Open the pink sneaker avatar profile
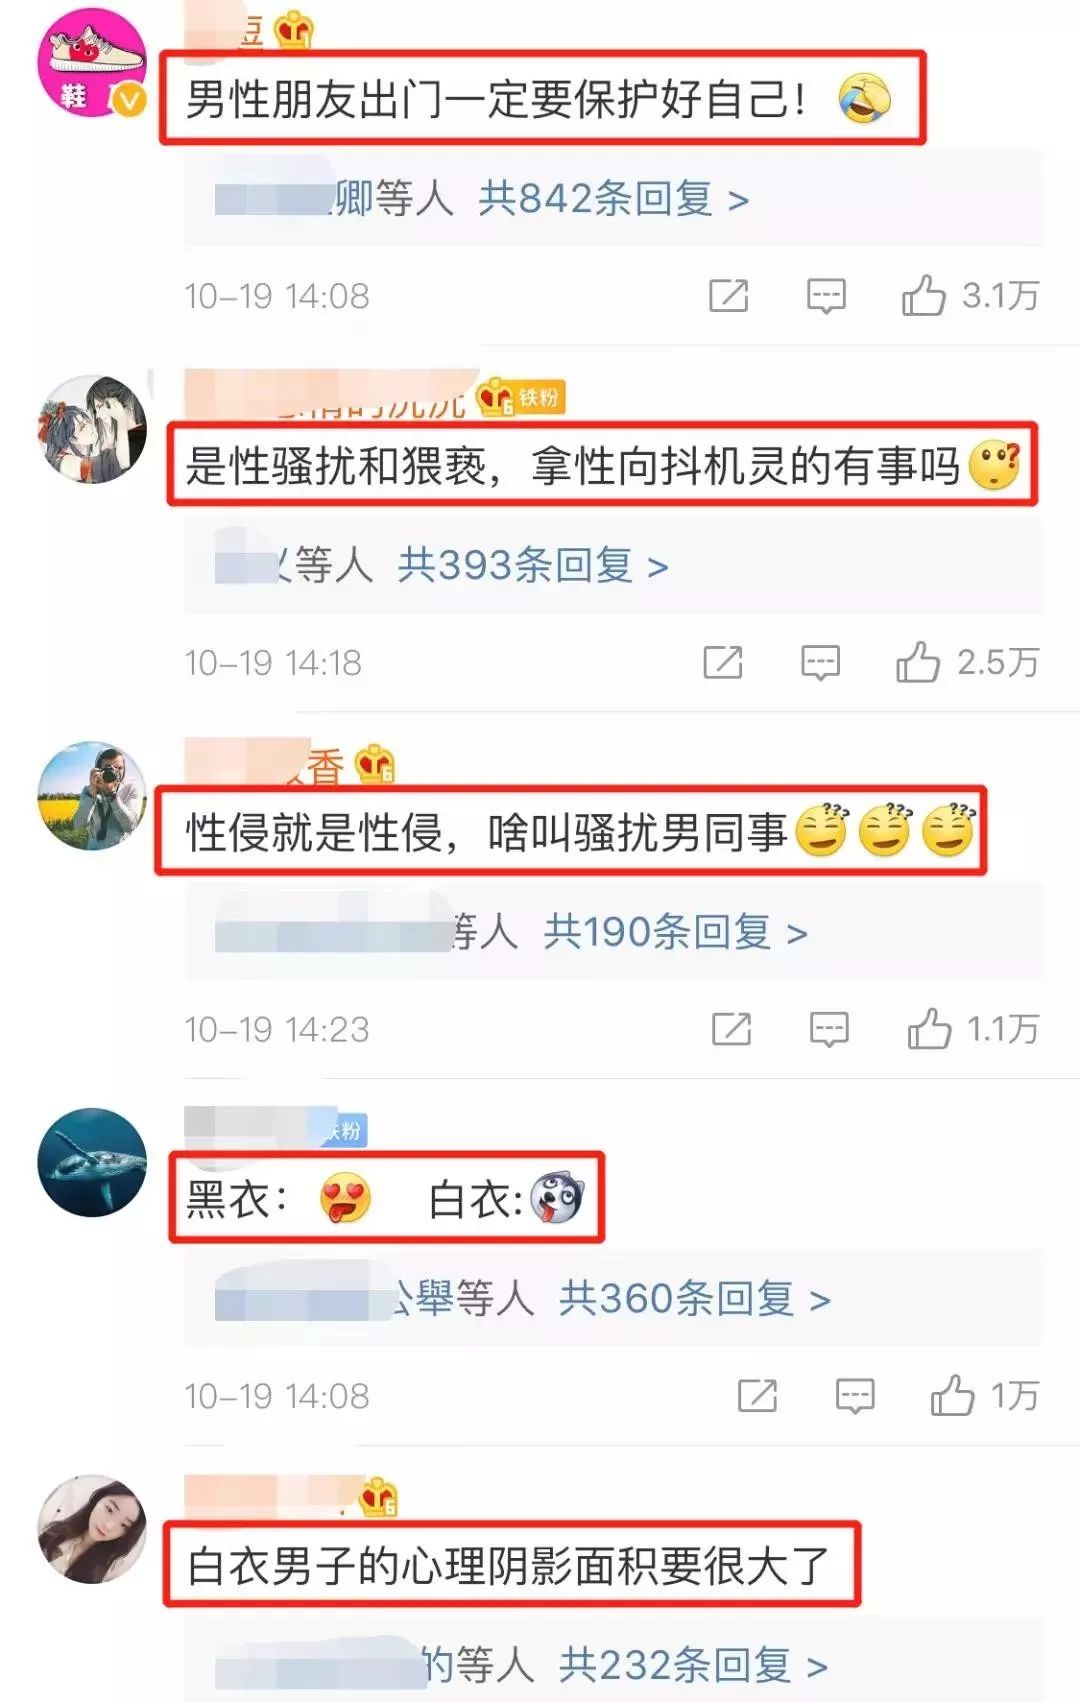1080x1702 pixels. (x=92, y=62)
